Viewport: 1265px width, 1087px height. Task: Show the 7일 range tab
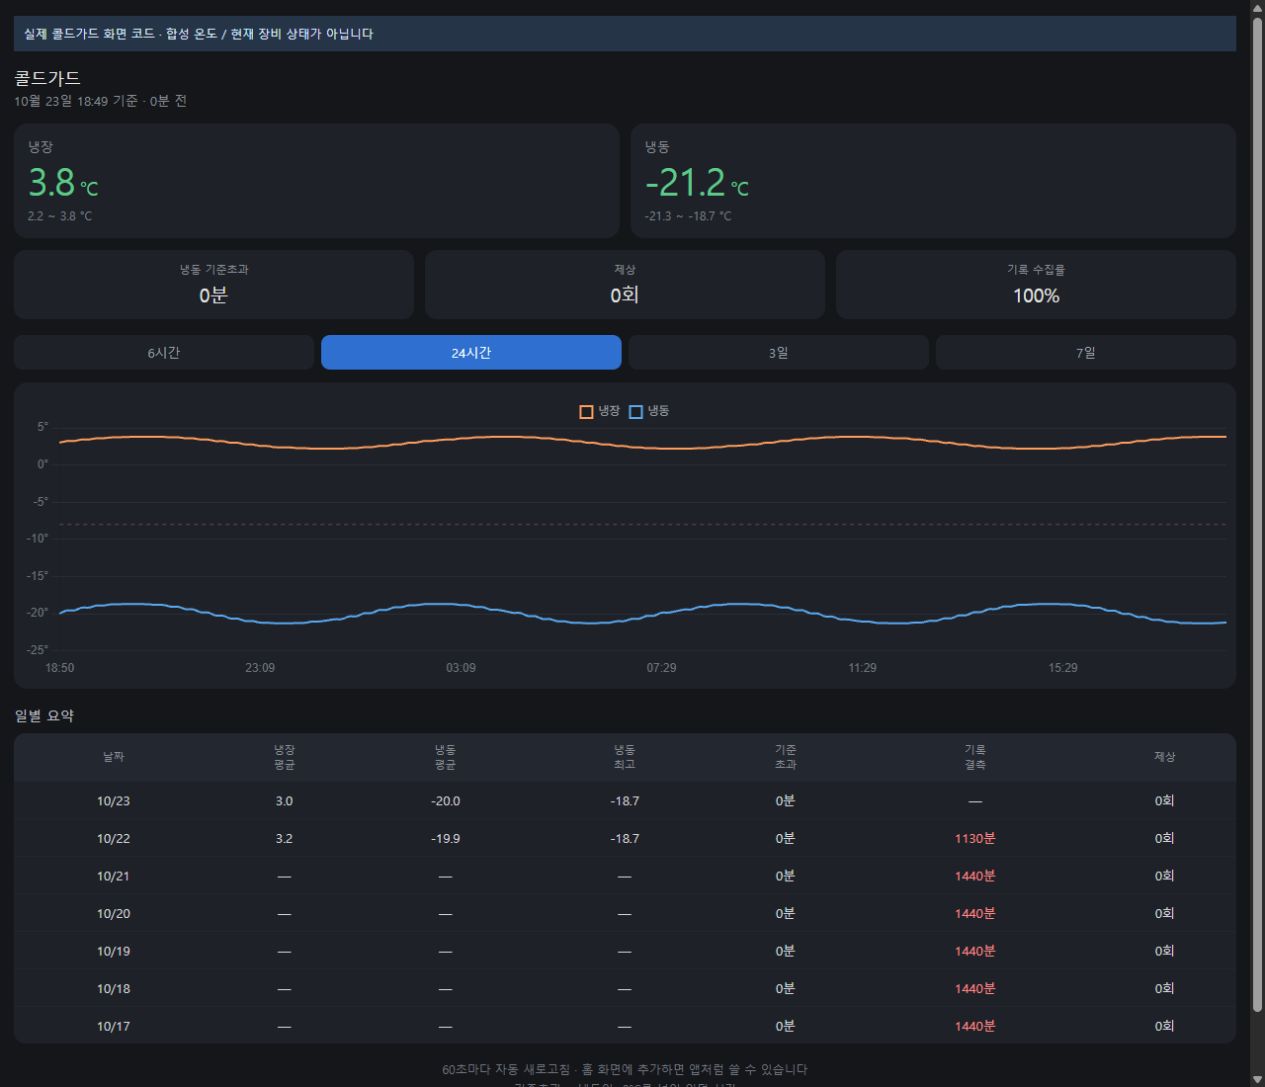point(1086,352)
